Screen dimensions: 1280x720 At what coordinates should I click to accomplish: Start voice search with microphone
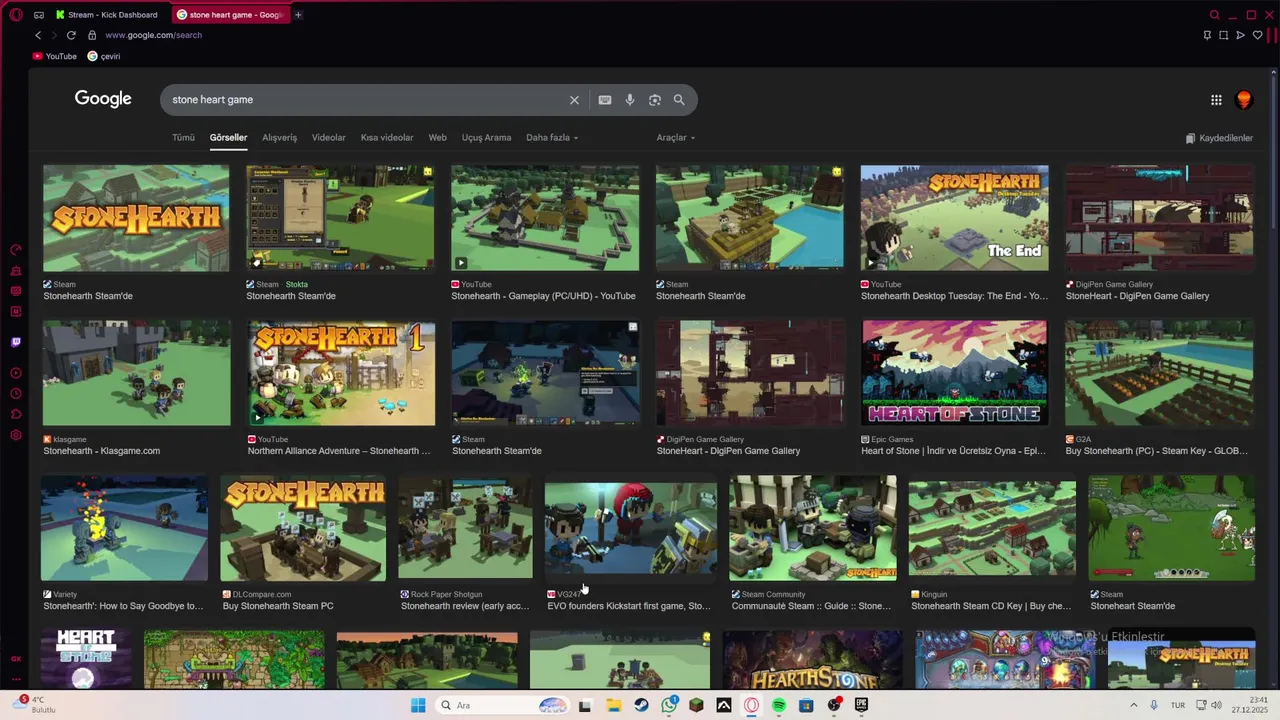[x=630, y=100]
